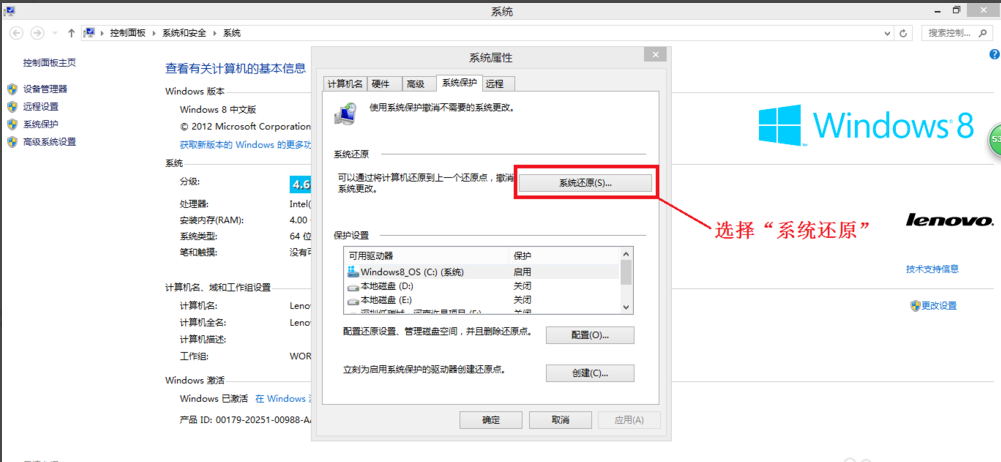
Task: Switch to the 高级 tab
Action: [x=419, y=84]
